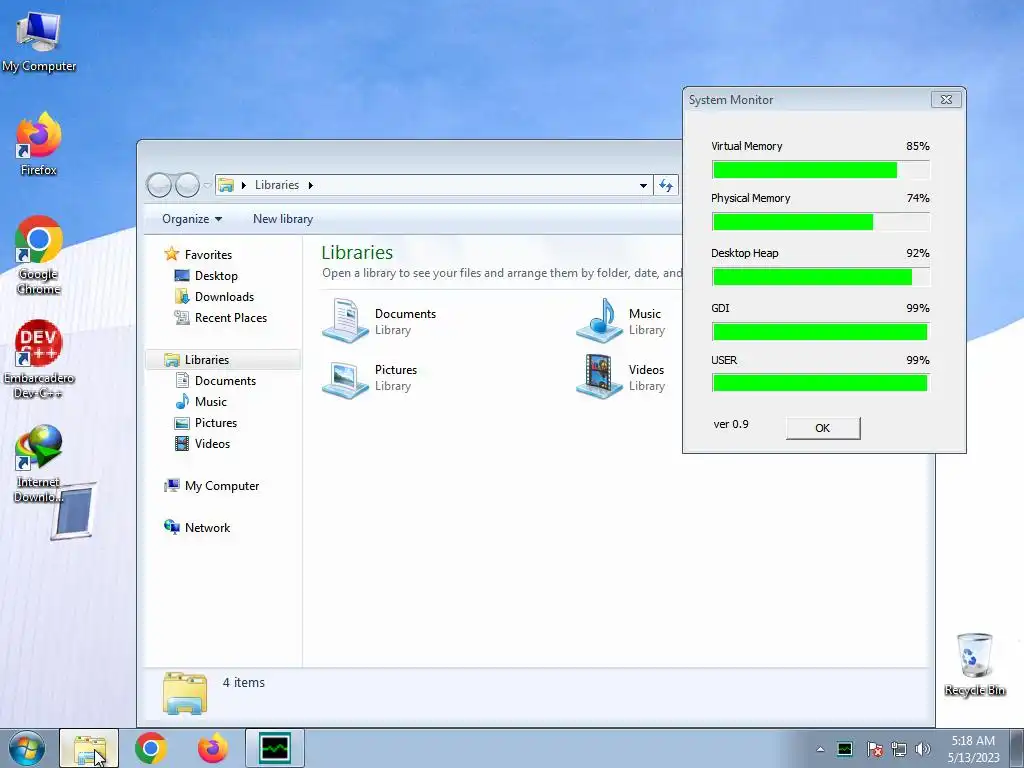Open the Organize menu
The height and width of the screenshot is (768, 1024).
(192, 219)
